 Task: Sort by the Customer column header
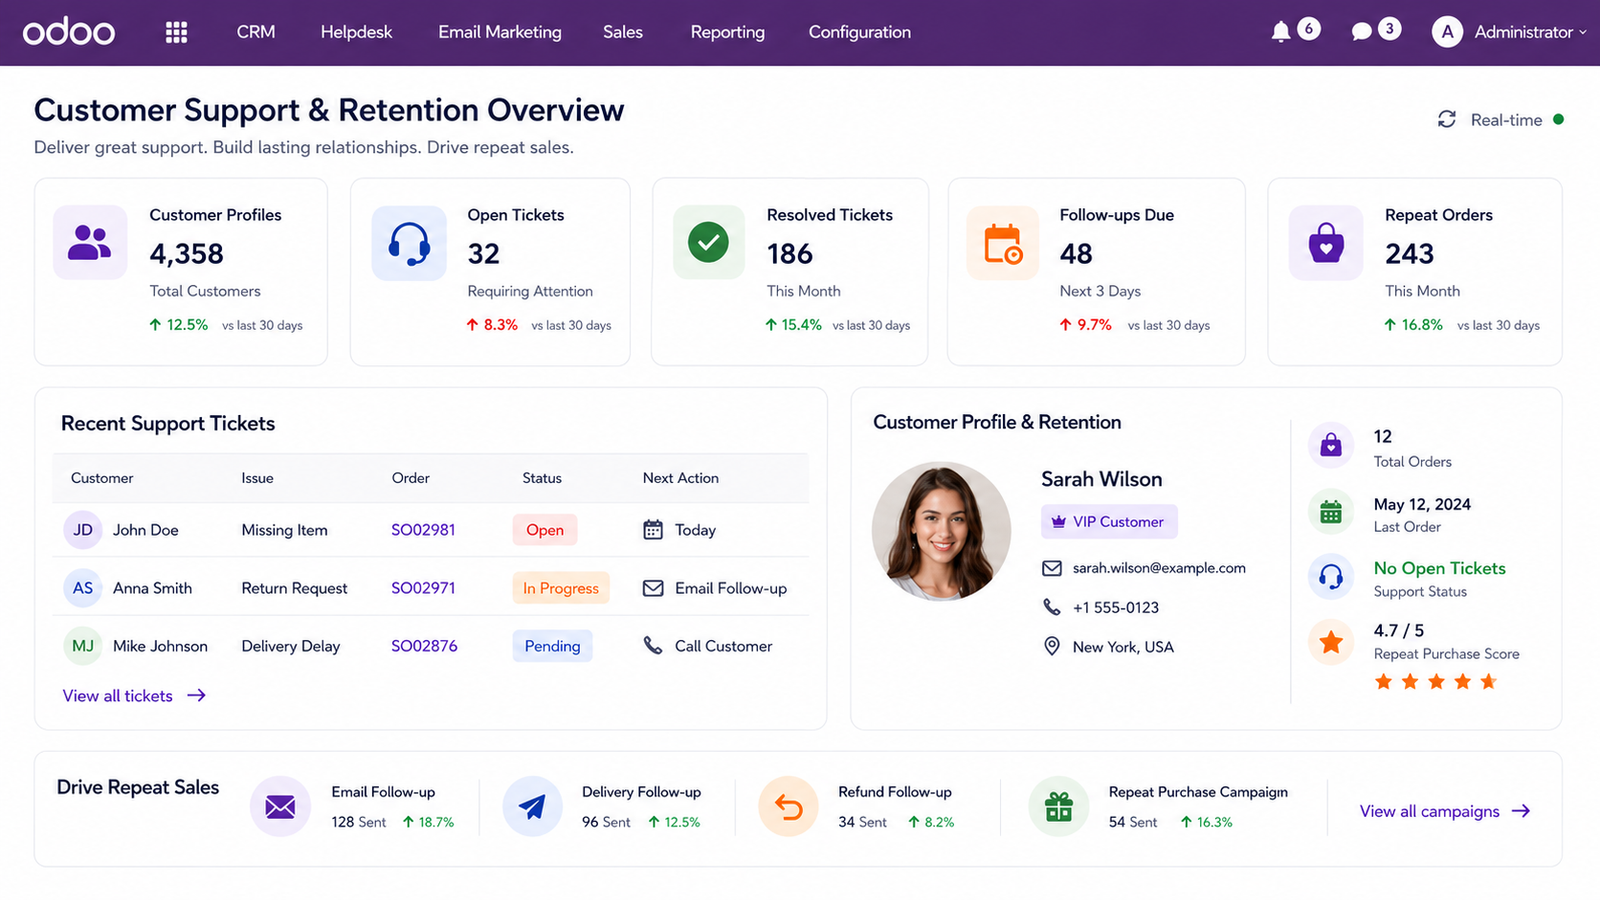[102, 478]
